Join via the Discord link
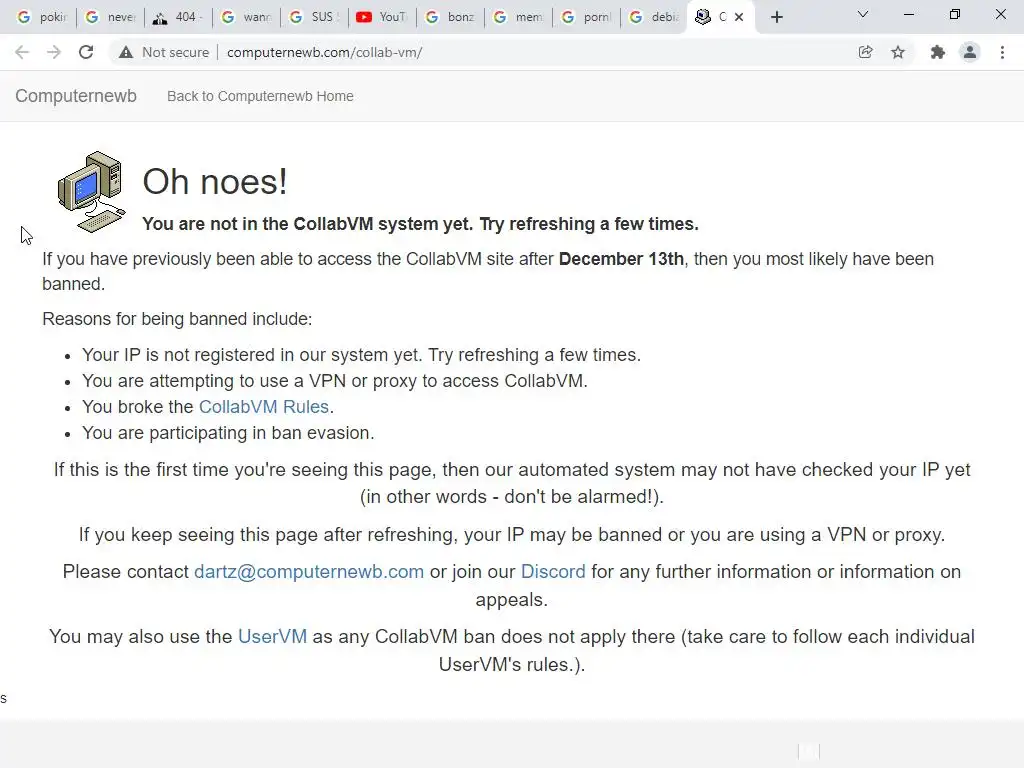Image resolution: width=1024 pixels, height=768 pixels. (x=553, y=571)
